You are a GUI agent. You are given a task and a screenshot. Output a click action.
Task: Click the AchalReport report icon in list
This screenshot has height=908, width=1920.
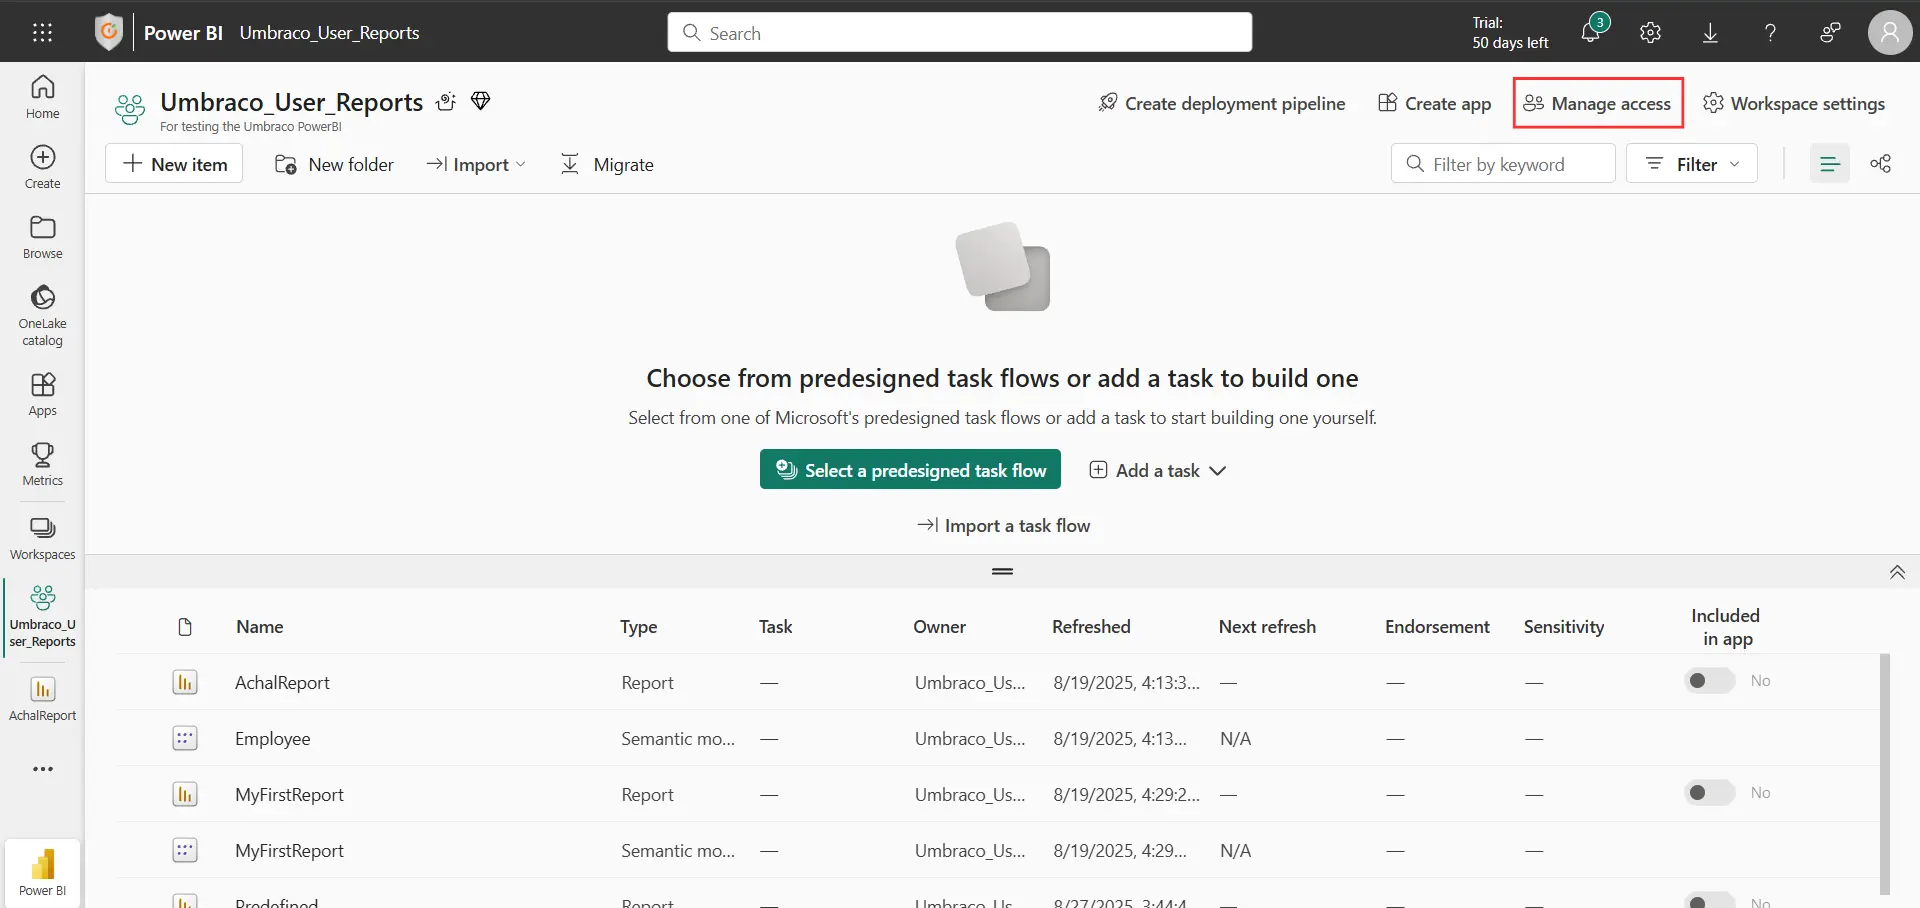185,682
